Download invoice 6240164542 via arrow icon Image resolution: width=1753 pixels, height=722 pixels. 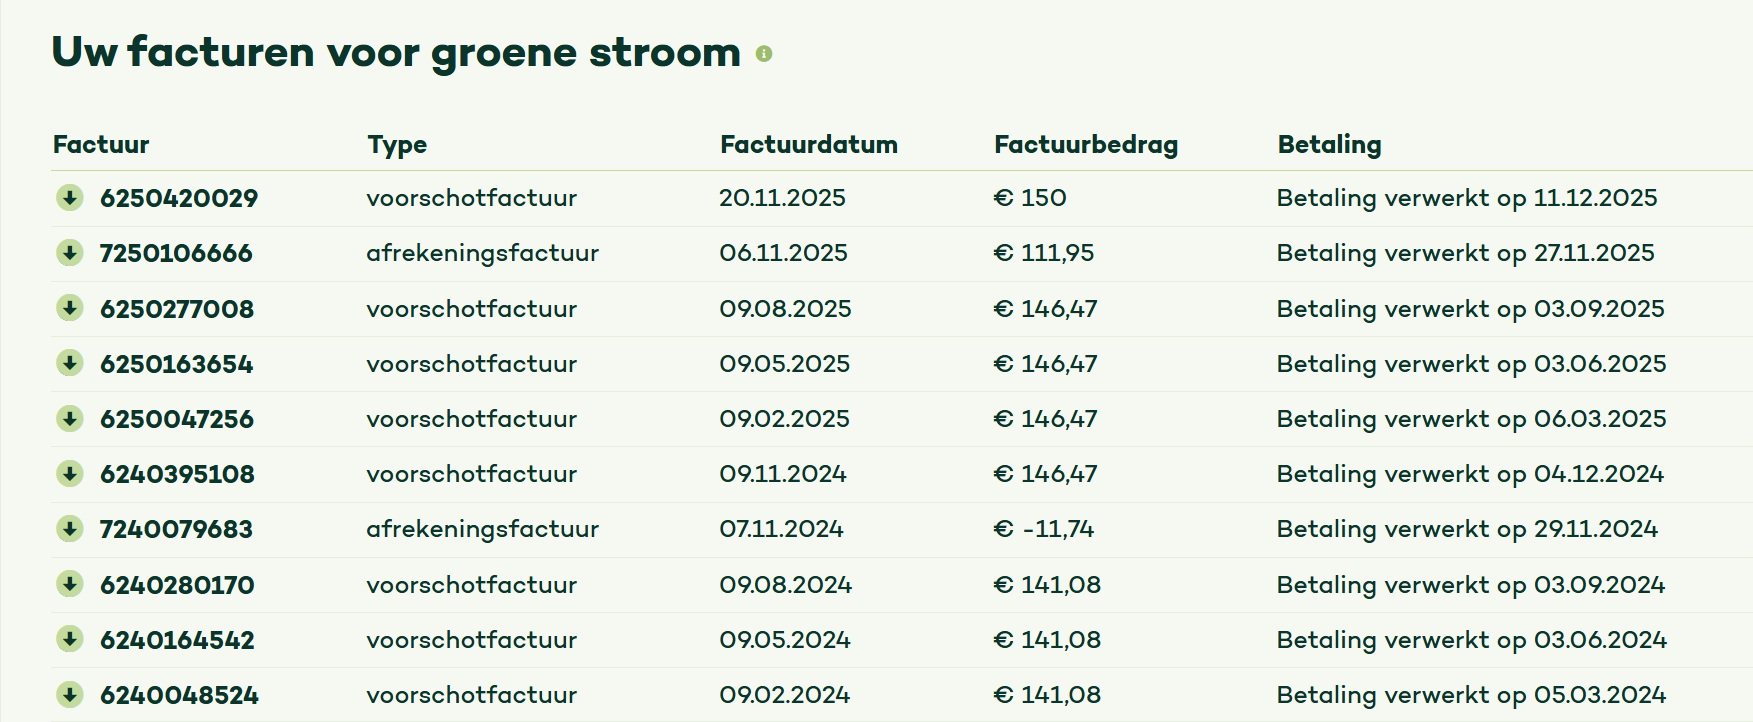[x=69, y=639]
